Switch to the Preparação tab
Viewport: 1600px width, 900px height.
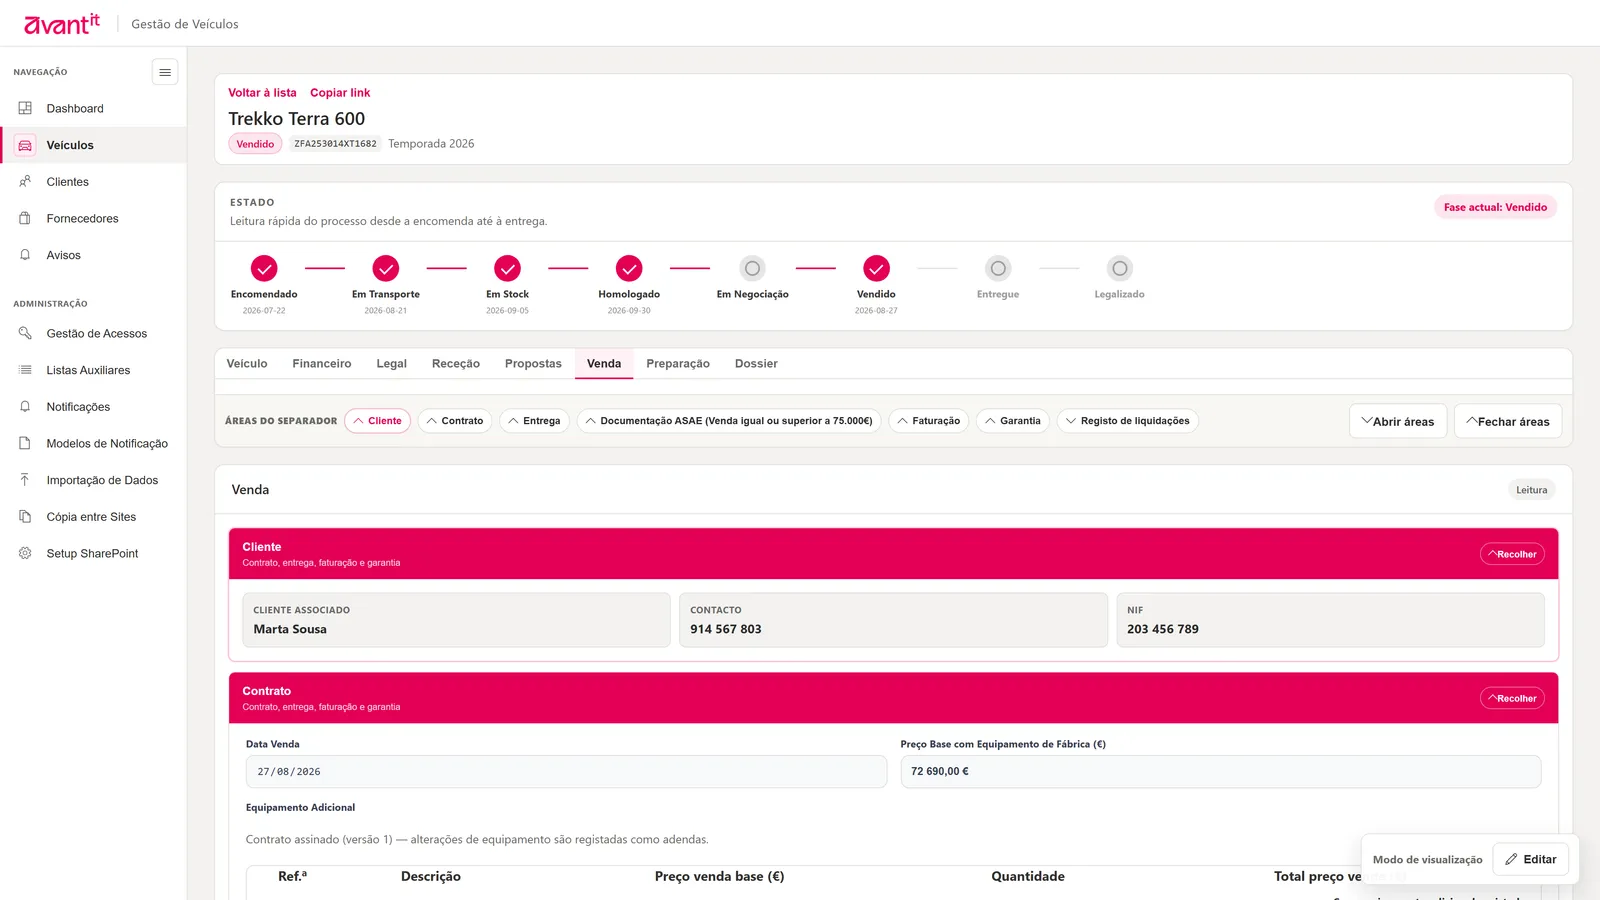tap(678, 364)
